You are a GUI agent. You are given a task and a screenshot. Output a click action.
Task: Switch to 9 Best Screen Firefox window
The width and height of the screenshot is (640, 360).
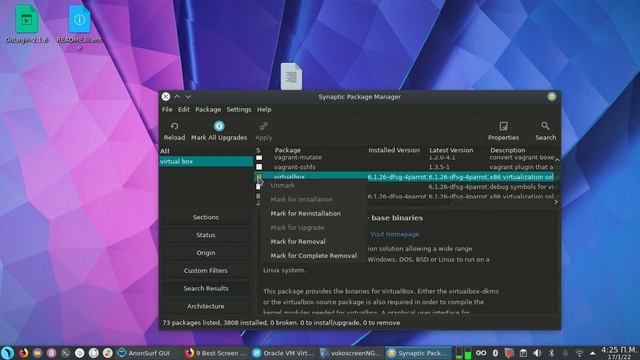216,353
